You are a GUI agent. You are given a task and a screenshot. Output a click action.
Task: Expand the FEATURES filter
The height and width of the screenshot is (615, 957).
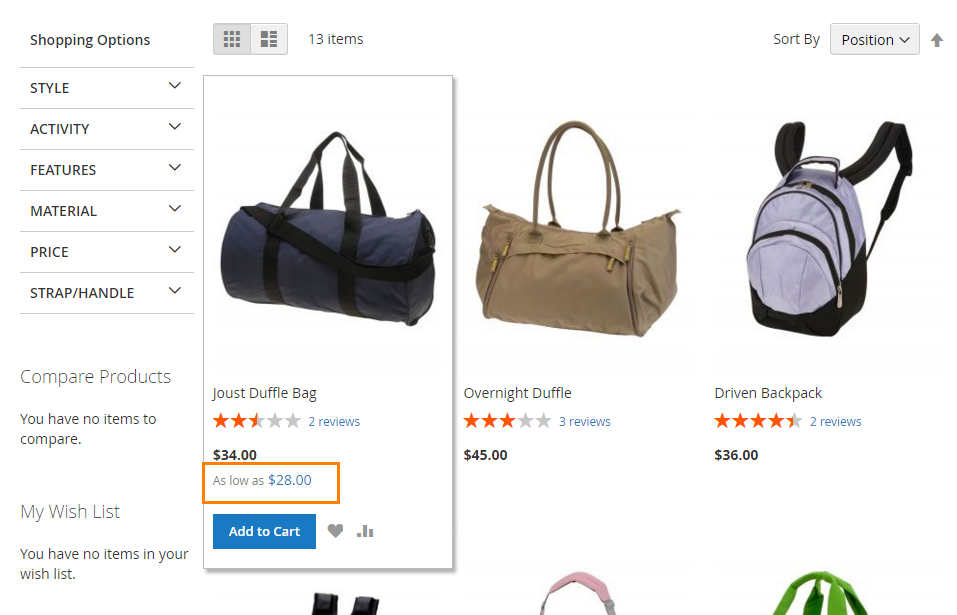(x=107, y=170)
